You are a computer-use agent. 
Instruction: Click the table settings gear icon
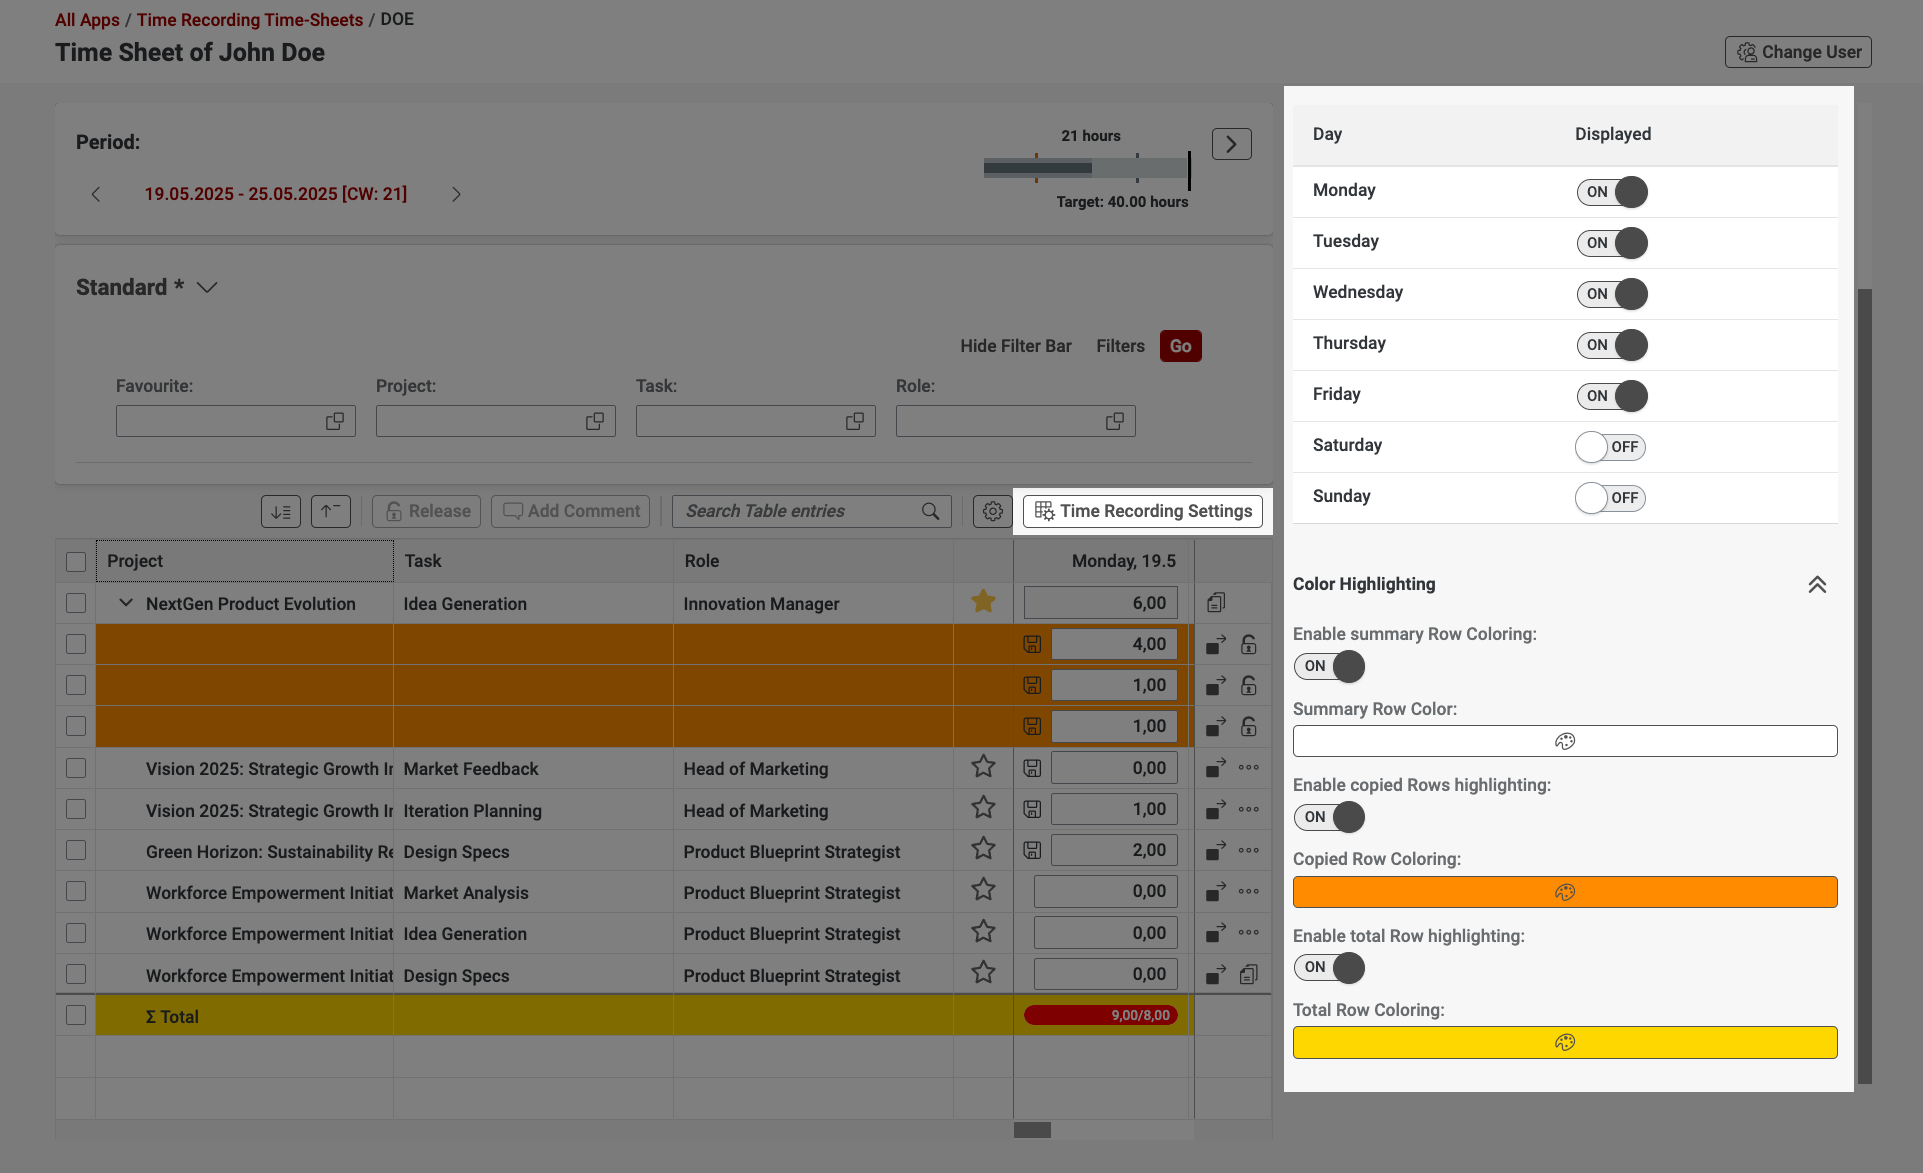(992, 511)
